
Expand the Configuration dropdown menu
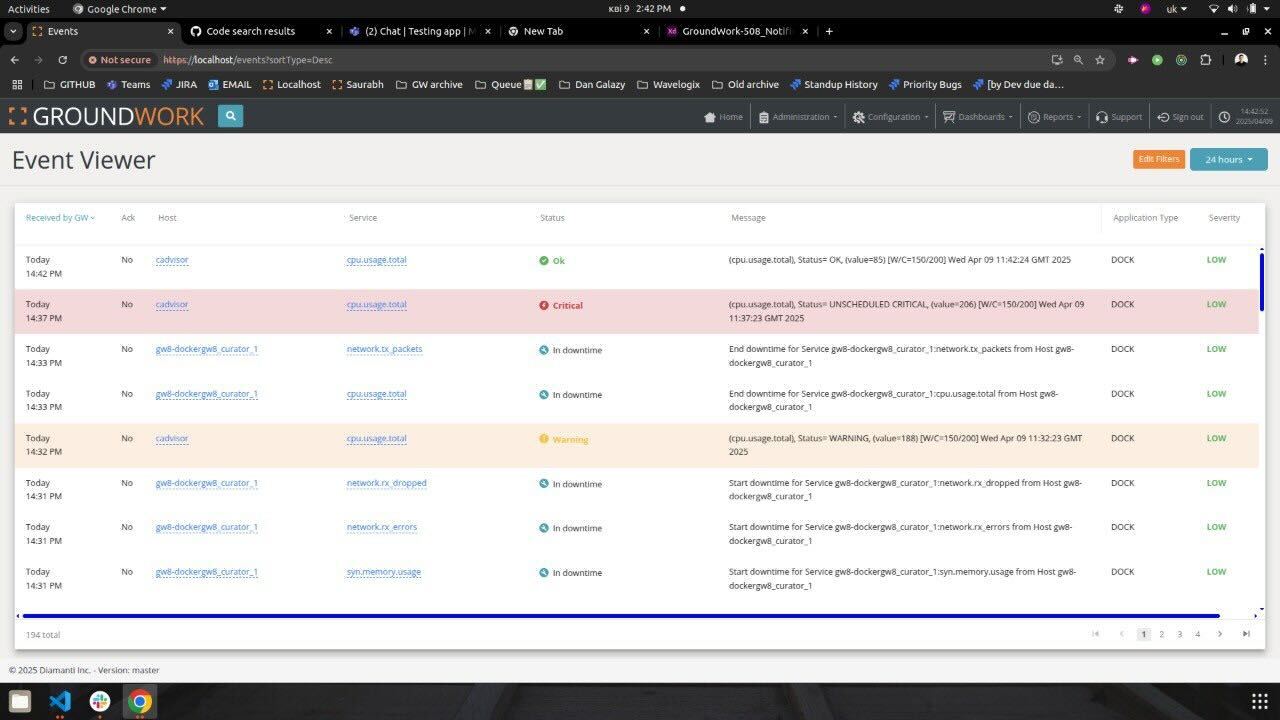(x=890, y=117)
